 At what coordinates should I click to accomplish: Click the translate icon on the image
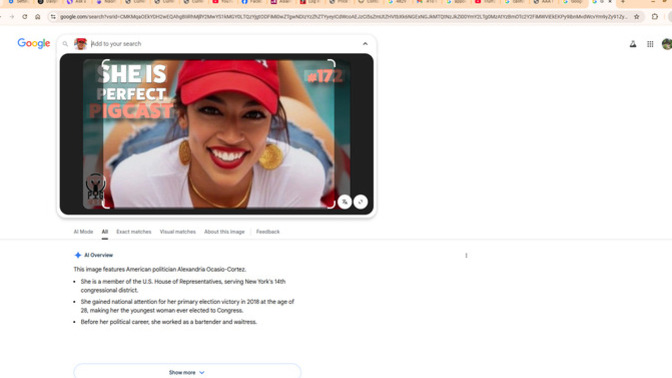coord(345,202)
